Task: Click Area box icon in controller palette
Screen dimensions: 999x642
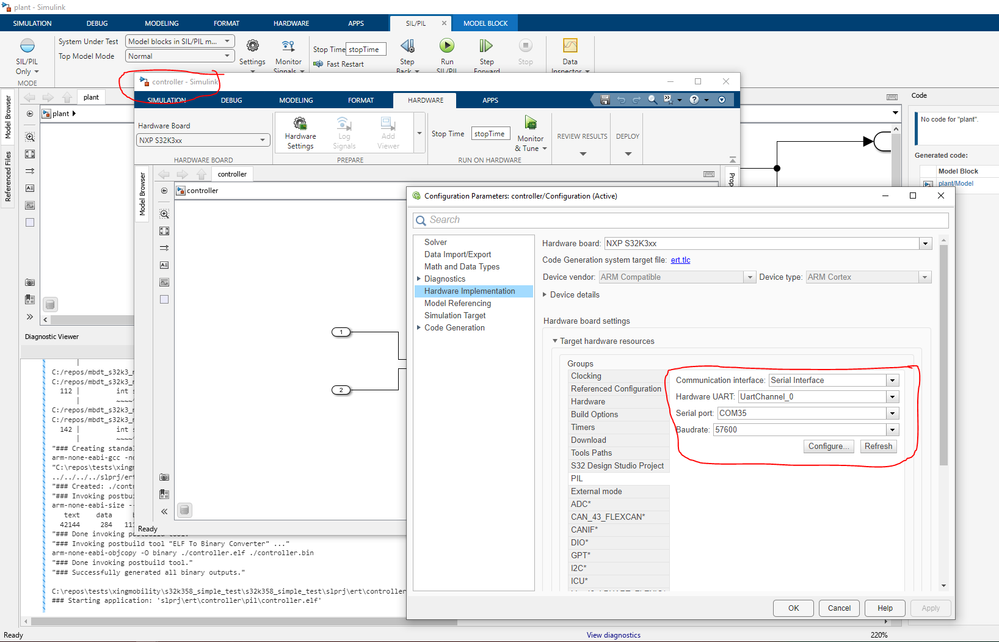Action: [x=164, y=299]
